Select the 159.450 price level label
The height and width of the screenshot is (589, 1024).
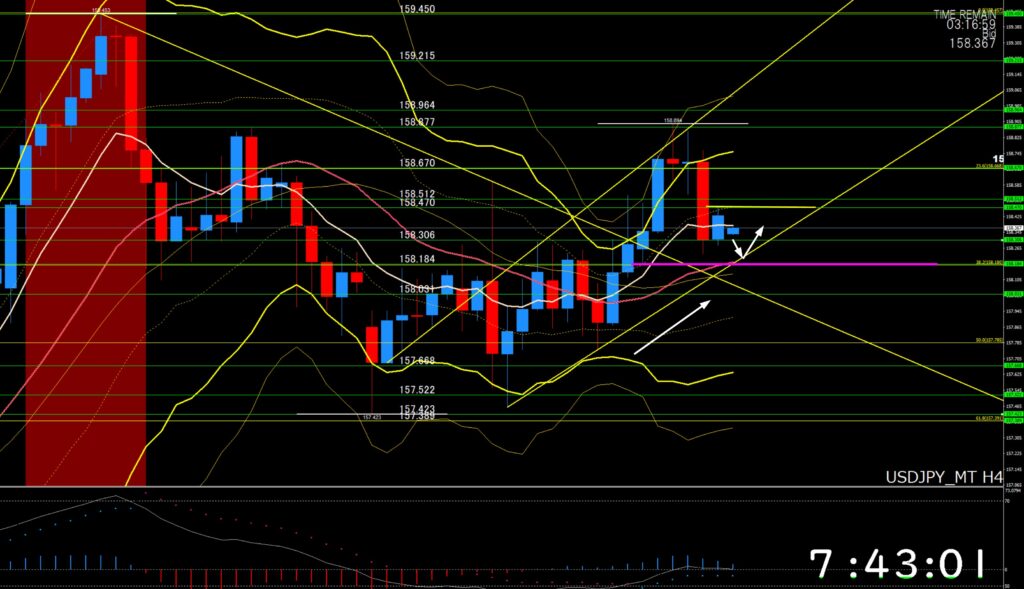[416, 9]
